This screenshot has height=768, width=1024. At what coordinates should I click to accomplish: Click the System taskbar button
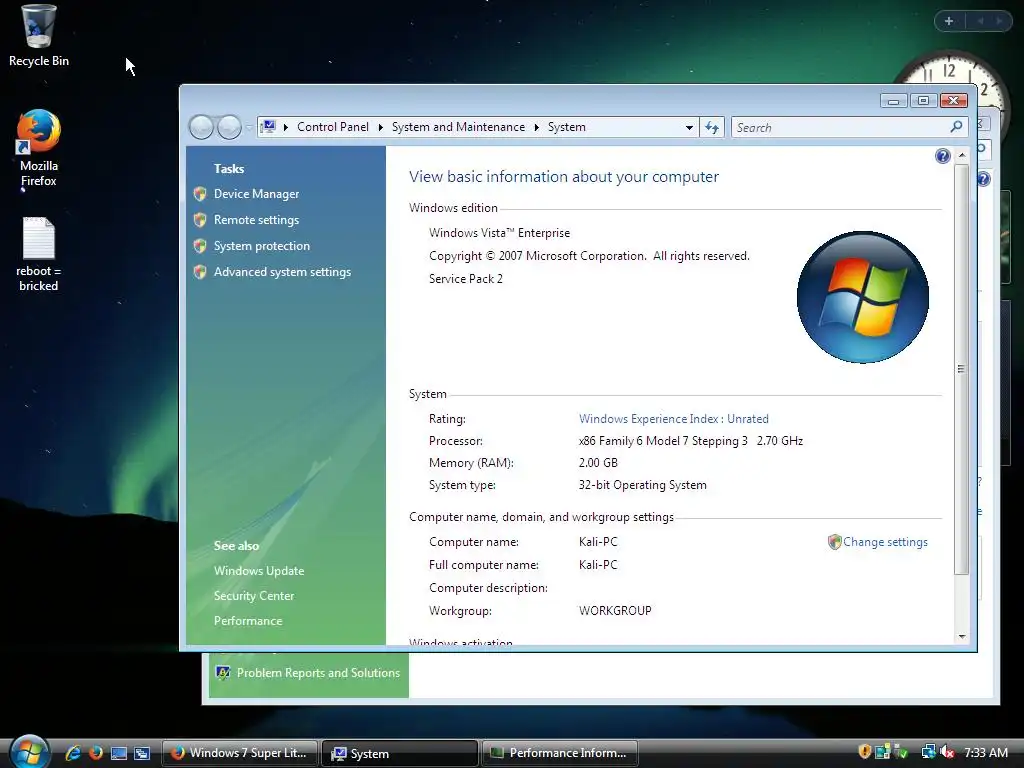tap(400, 753)
